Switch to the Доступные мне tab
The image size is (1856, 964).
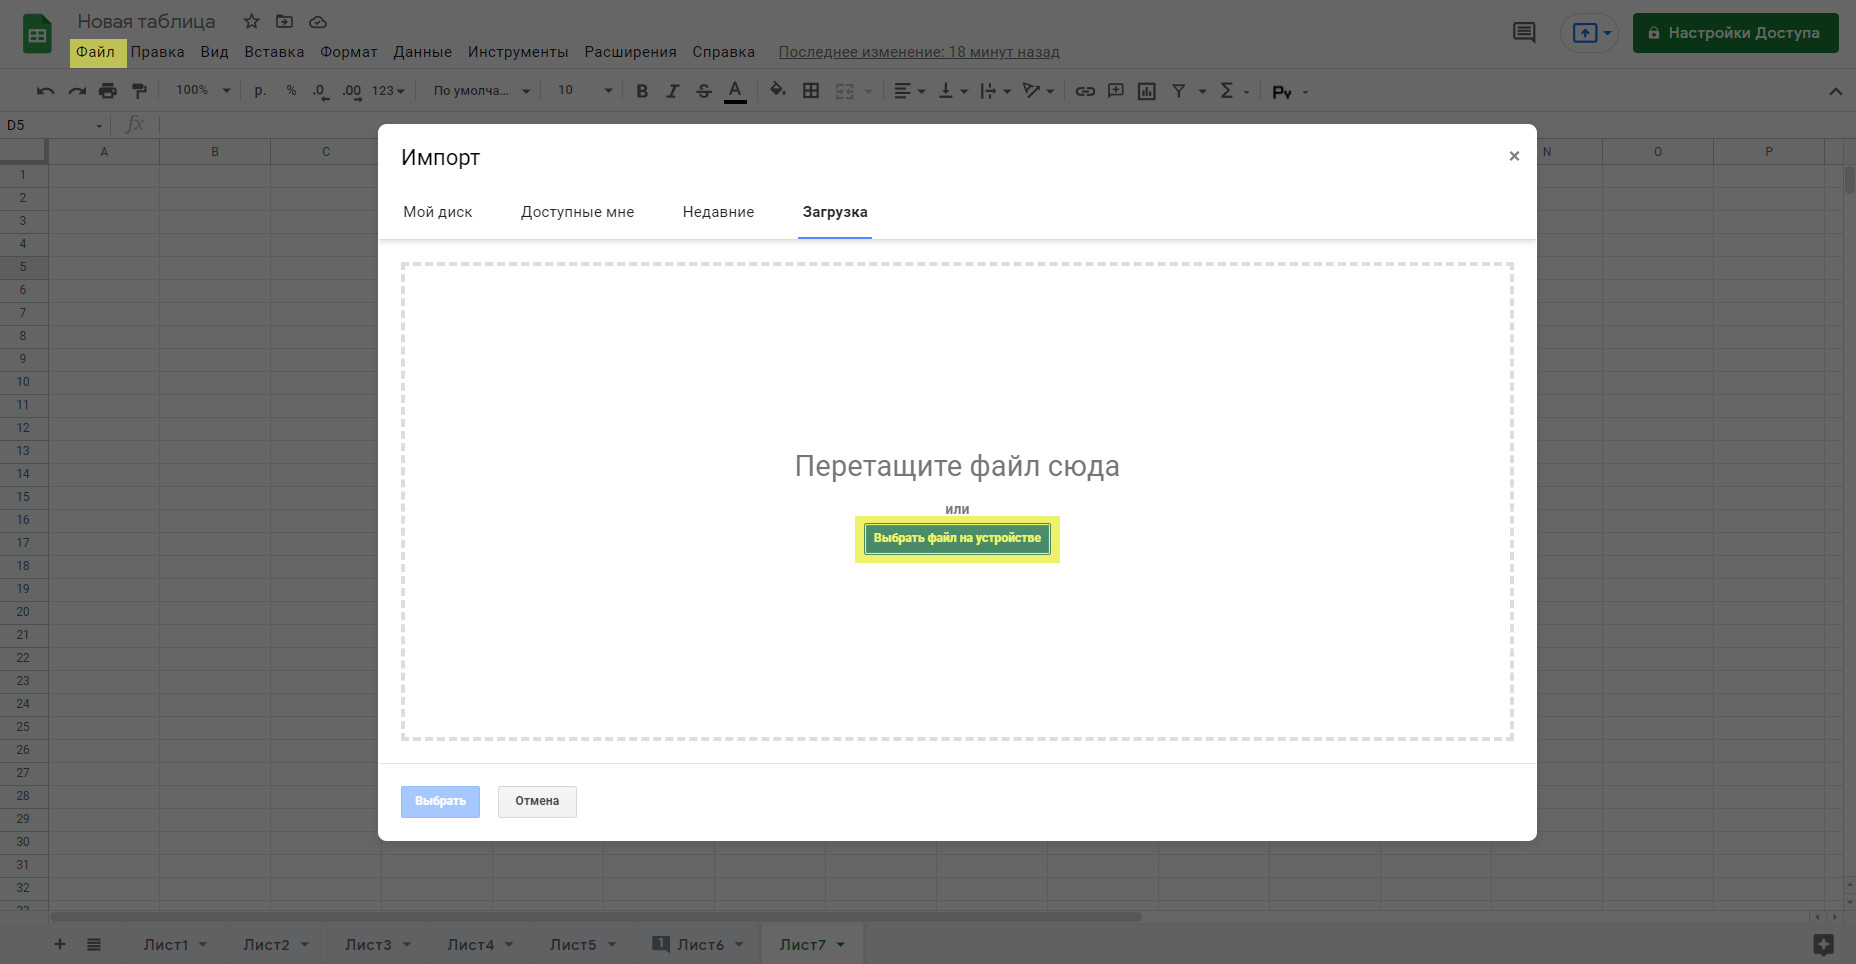(x=577, y=212)
